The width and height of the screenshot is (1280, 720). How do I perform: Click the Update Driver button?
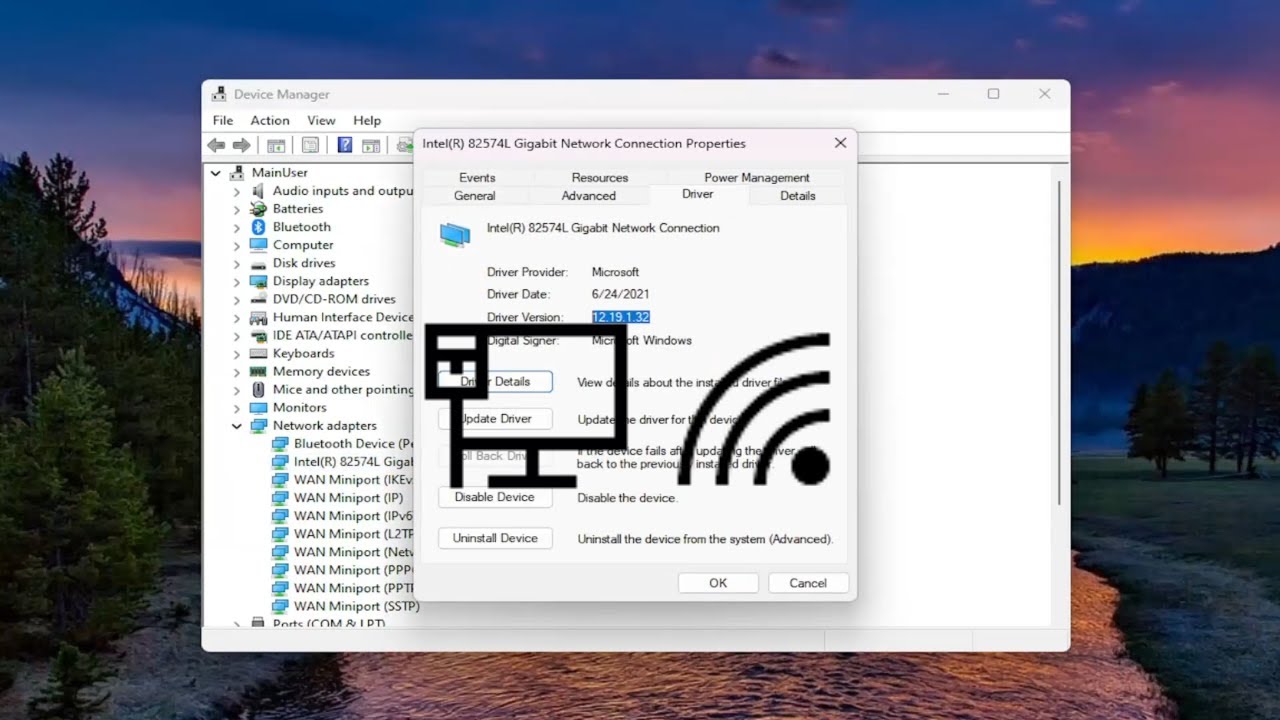pyautogui.click(x=495, y=419)
